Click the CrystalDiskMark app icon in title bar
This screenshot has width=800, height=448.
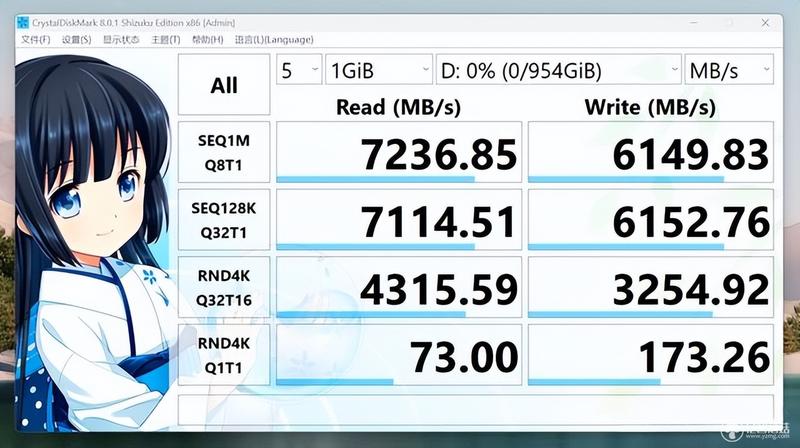[23, 23]
